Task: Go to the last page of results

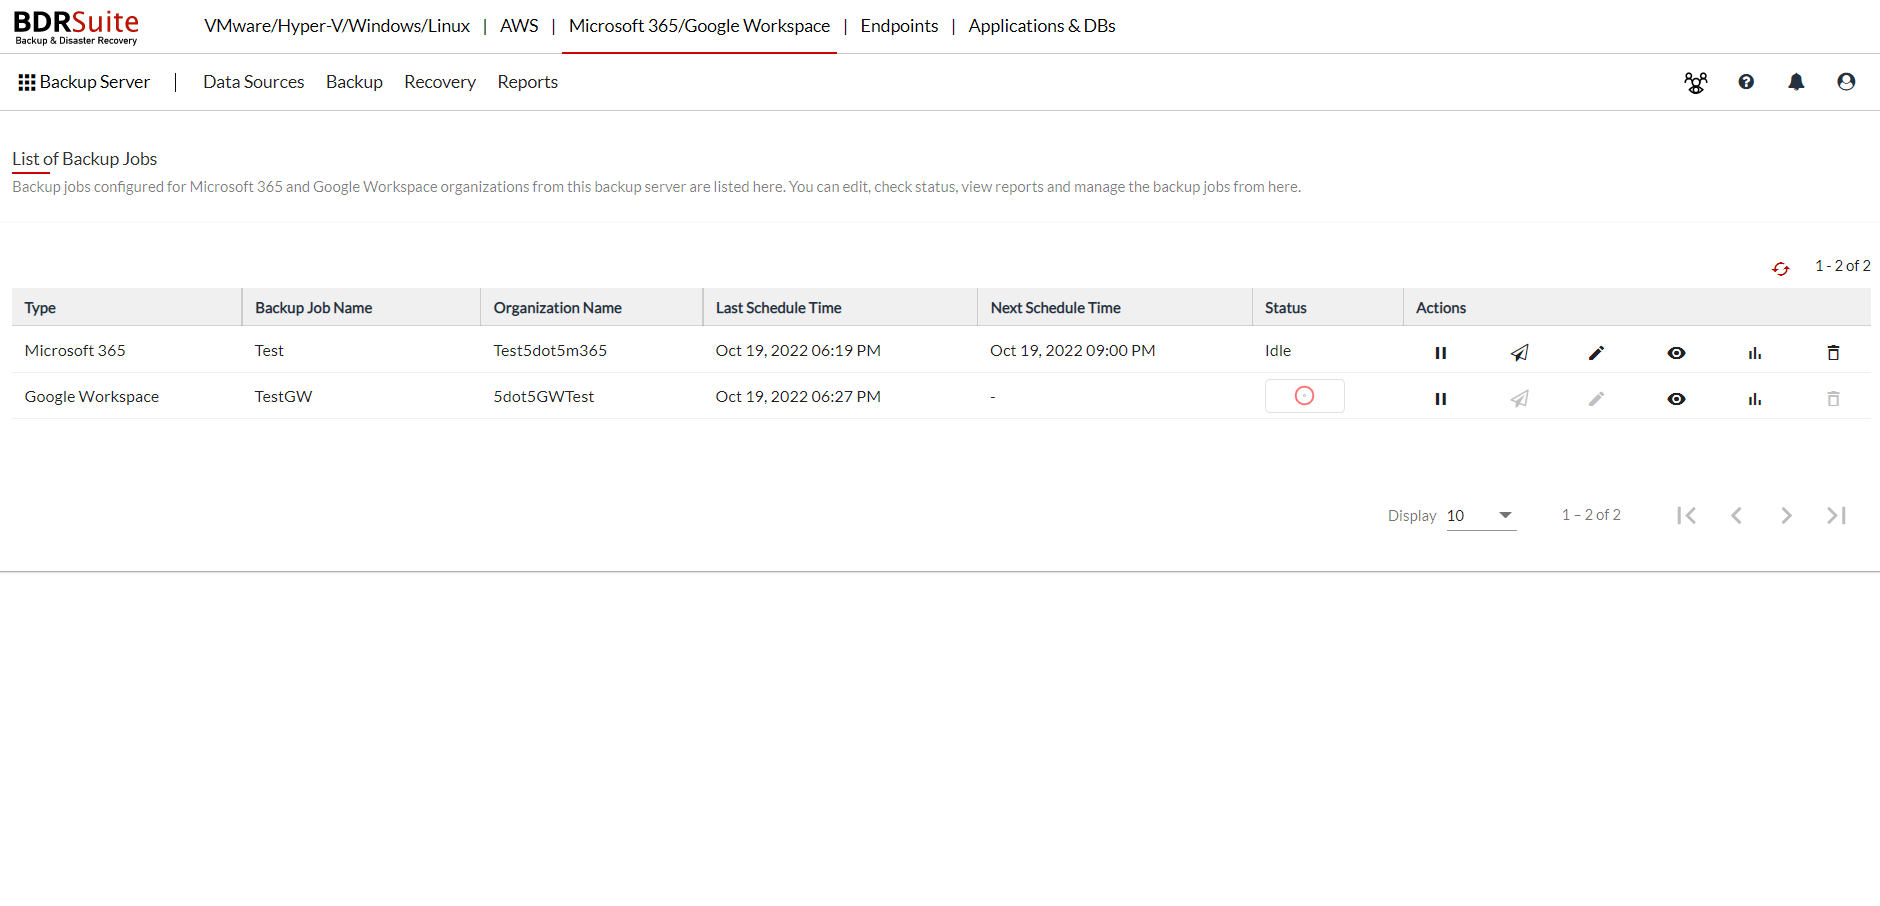Action: (1836, 515)
